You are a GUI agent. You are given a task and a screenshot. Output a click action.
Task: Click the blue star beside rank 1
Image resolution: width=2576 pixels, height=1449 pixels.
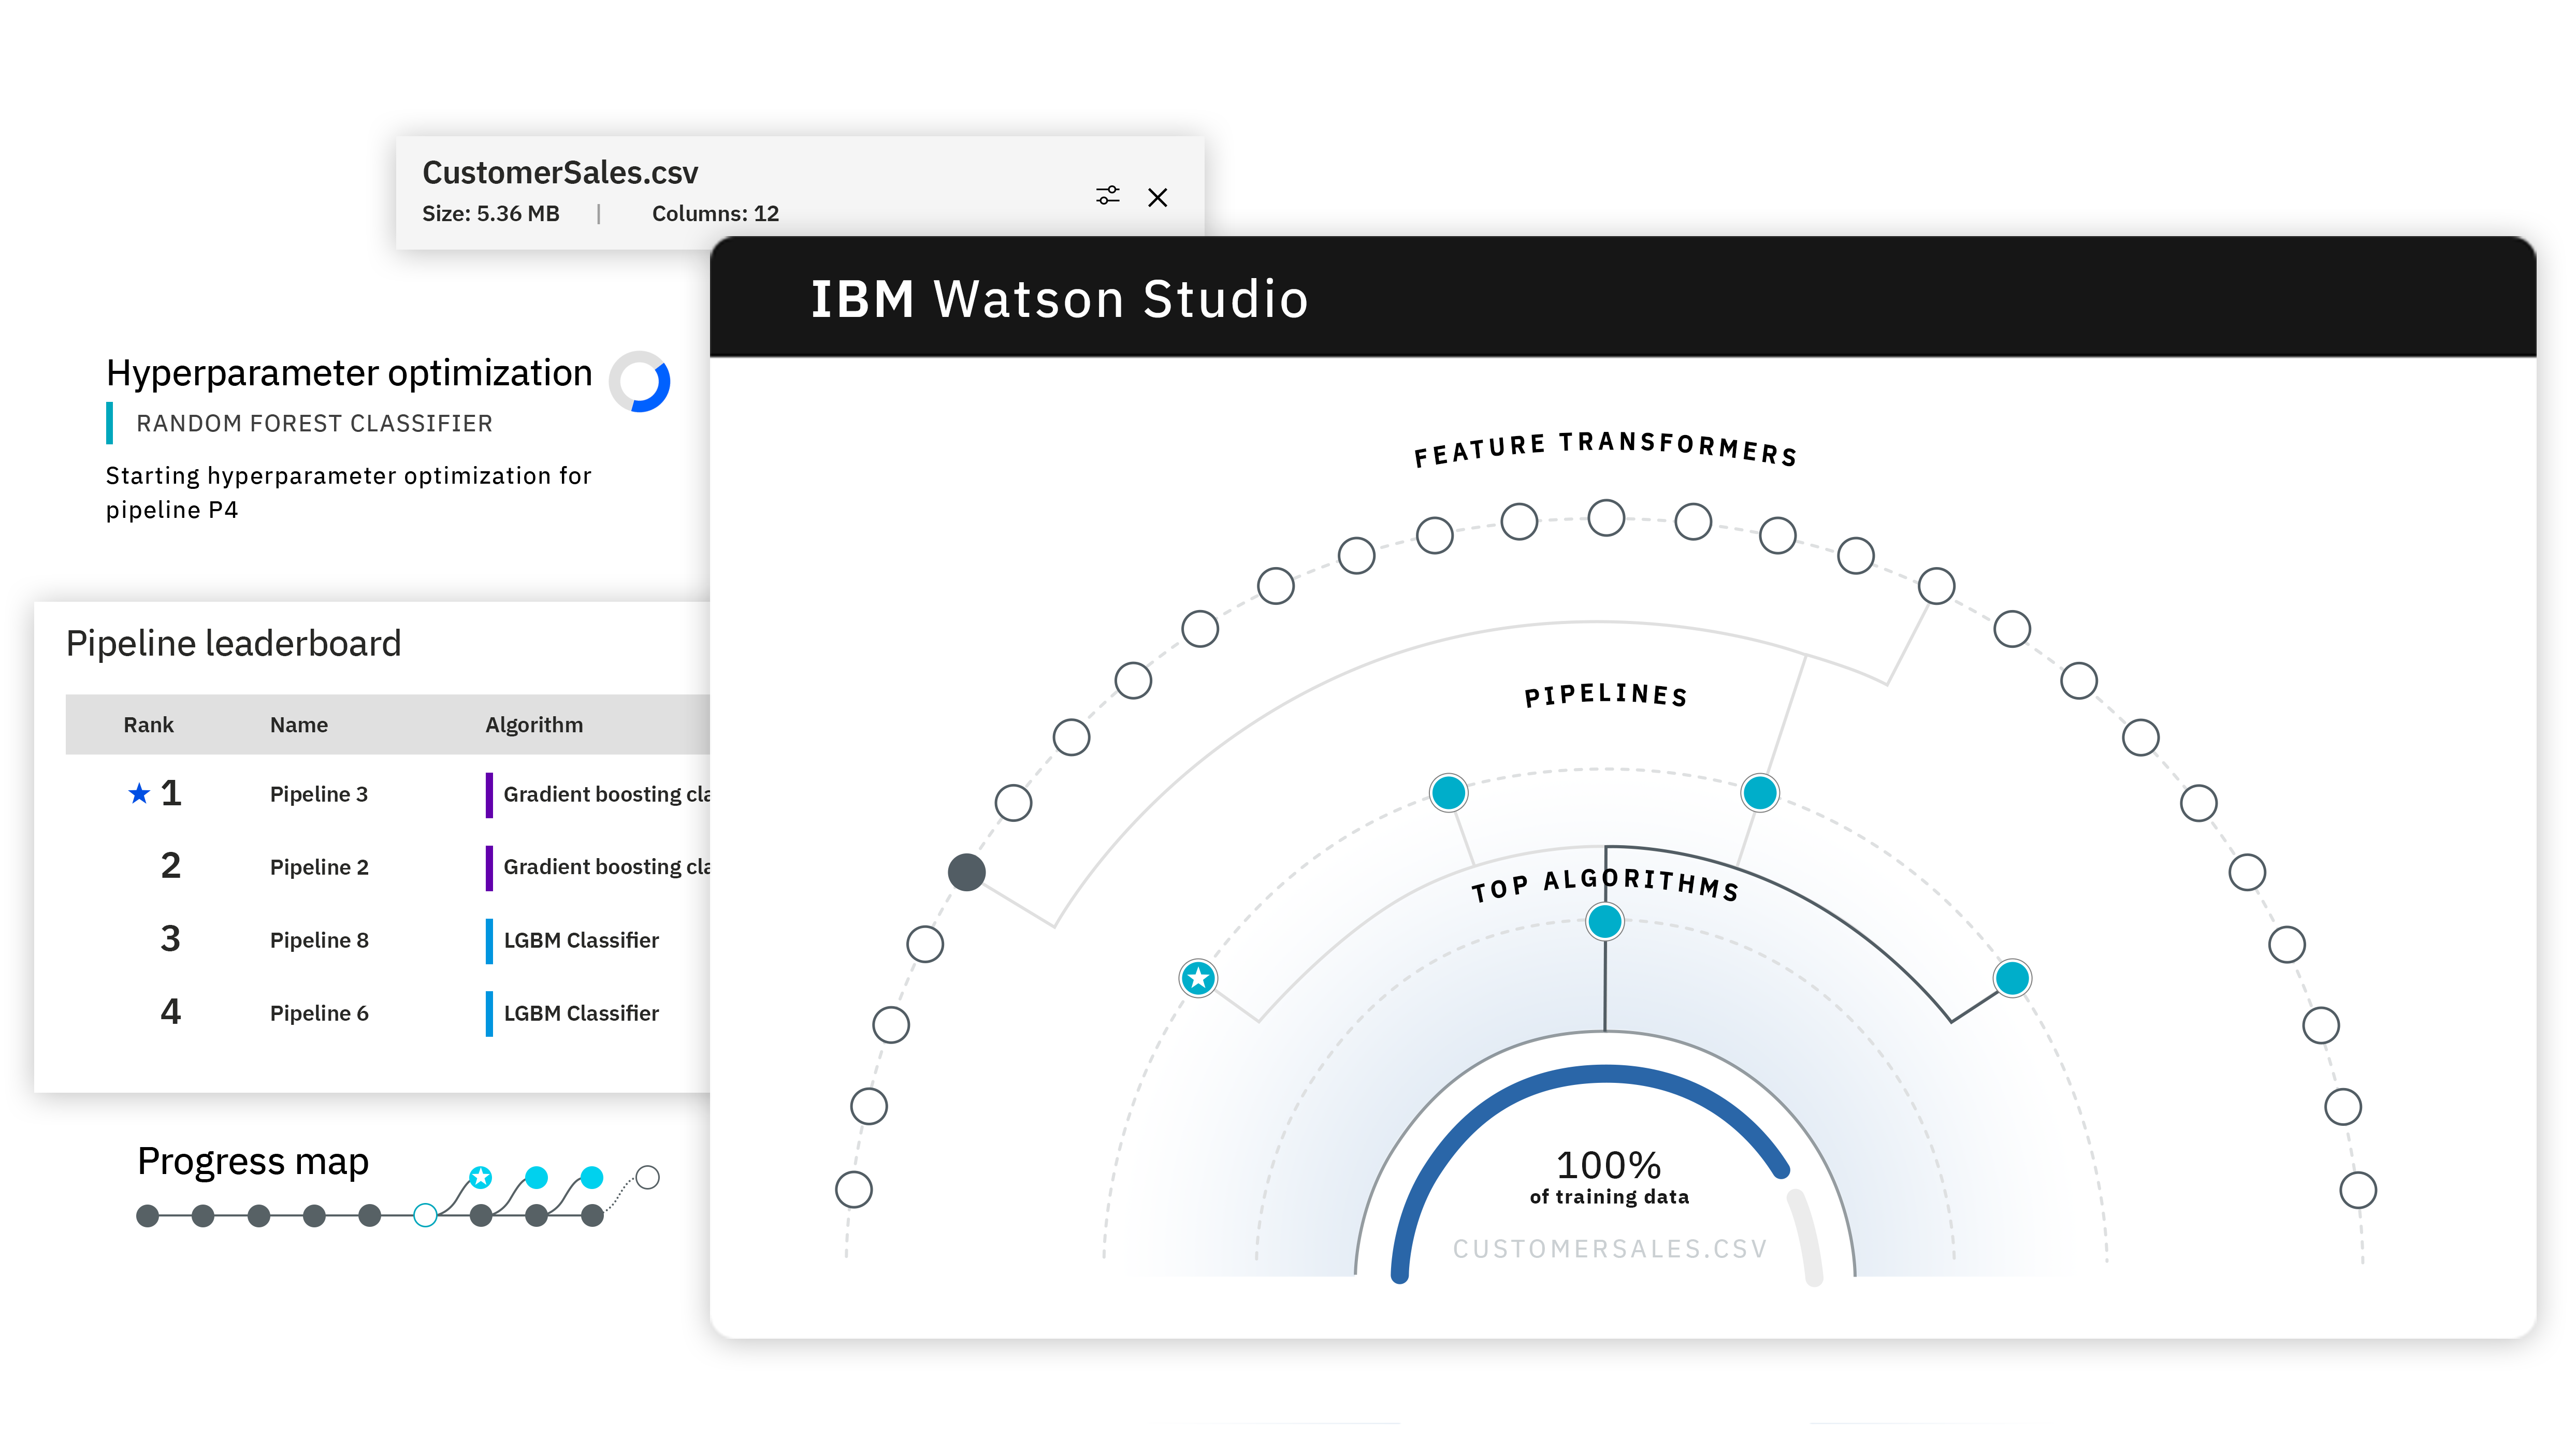[139, 793]
